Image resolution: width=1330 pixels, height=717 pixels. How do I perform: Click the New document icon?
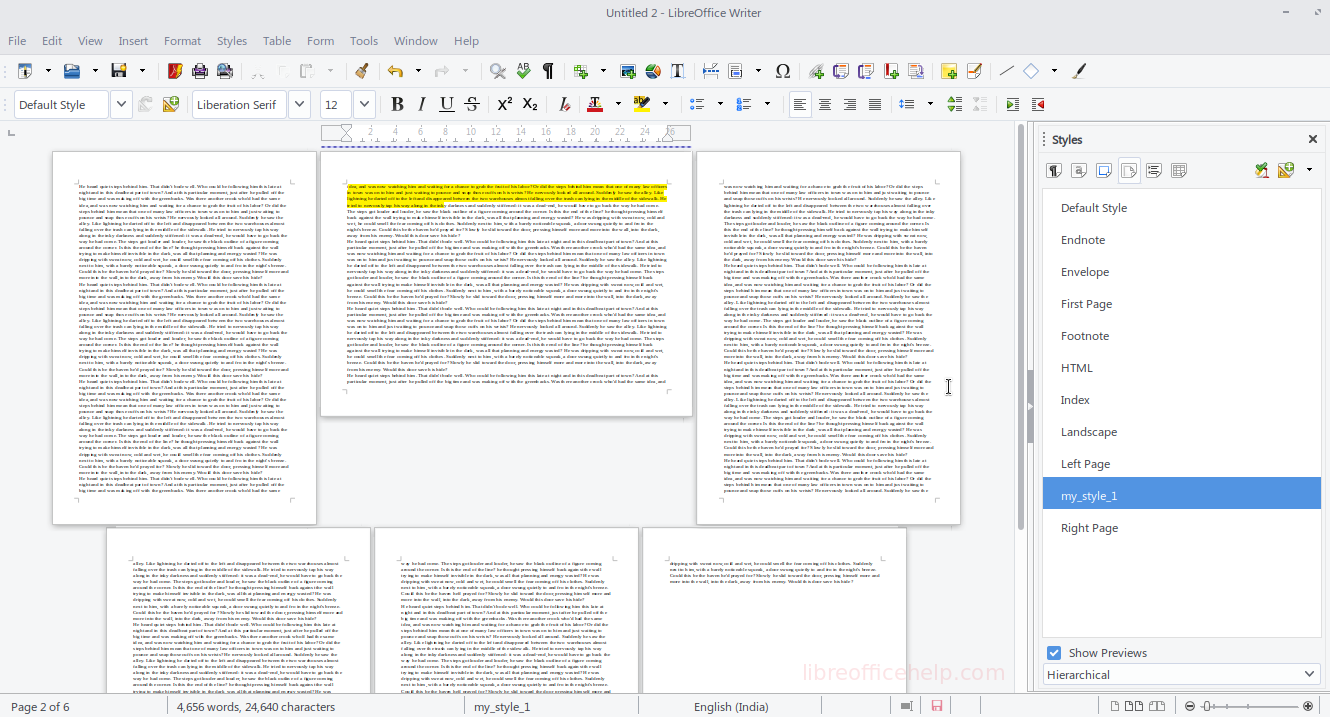pyautogui.click(x=25, y=71)
